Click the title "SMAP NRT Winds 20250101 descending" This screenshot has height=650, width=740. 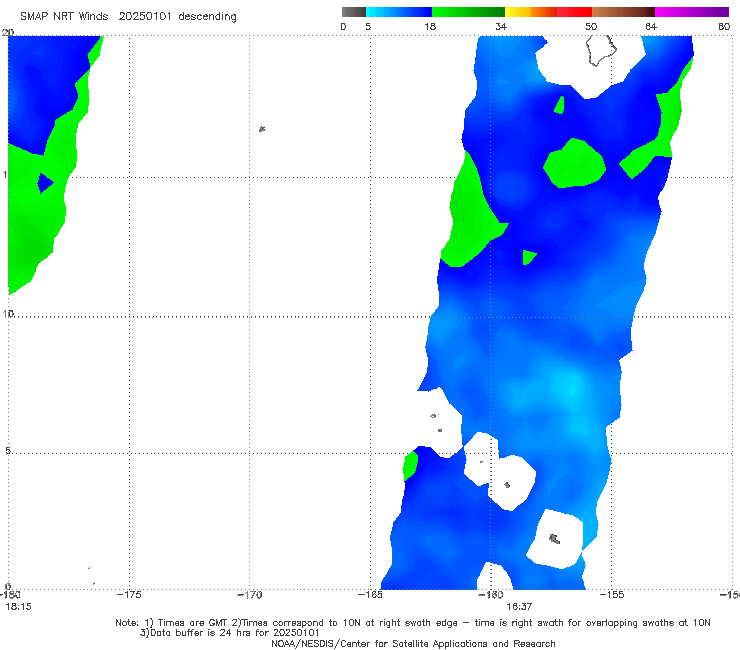(x=128, y=17)
